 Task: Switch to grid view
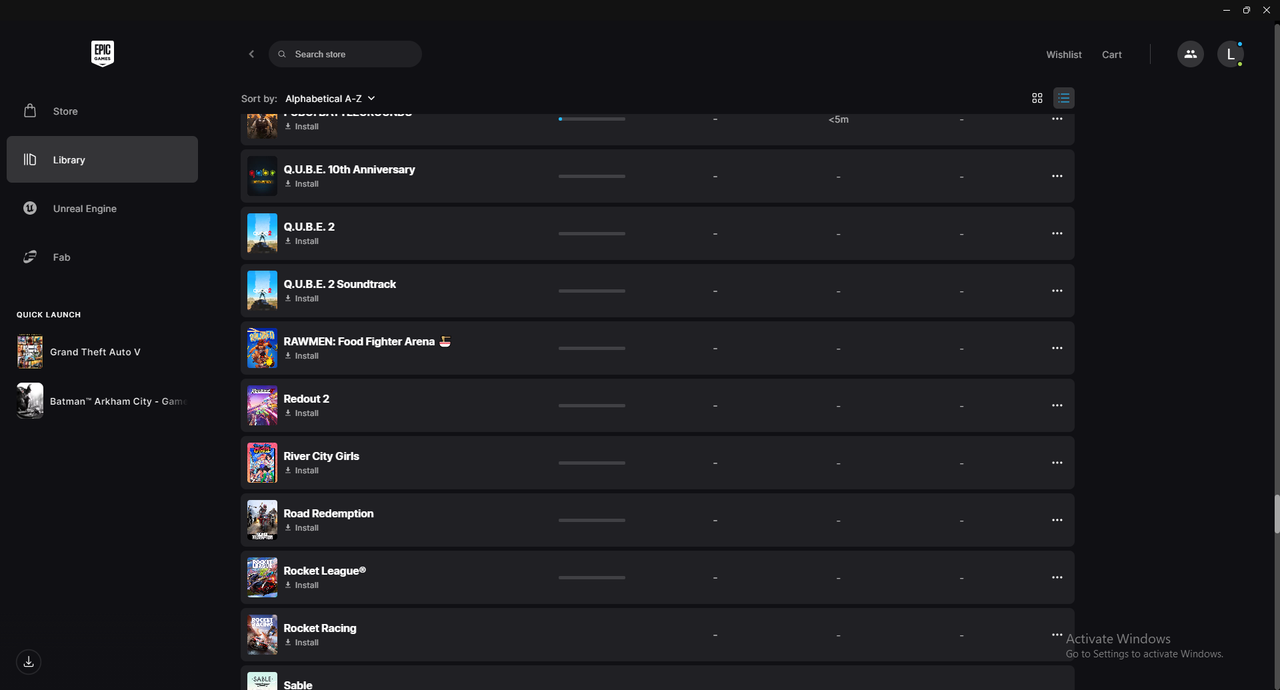[1037, 98]
